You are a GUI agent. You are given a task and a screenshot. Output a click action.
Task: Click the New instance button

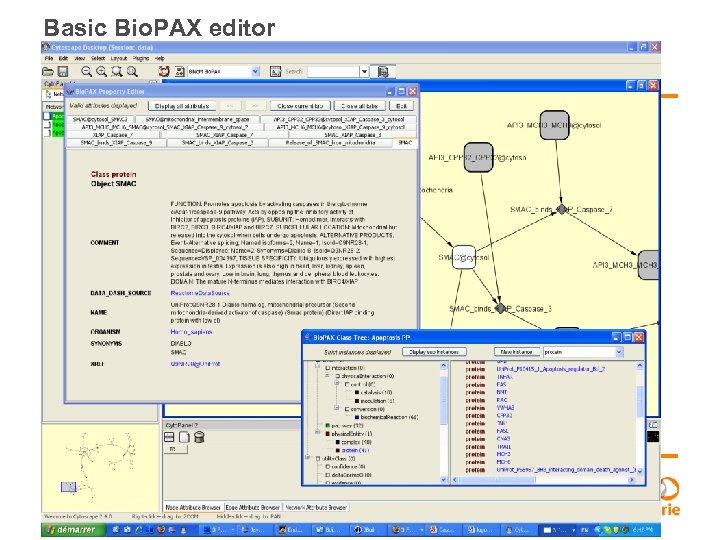[517, 352]
